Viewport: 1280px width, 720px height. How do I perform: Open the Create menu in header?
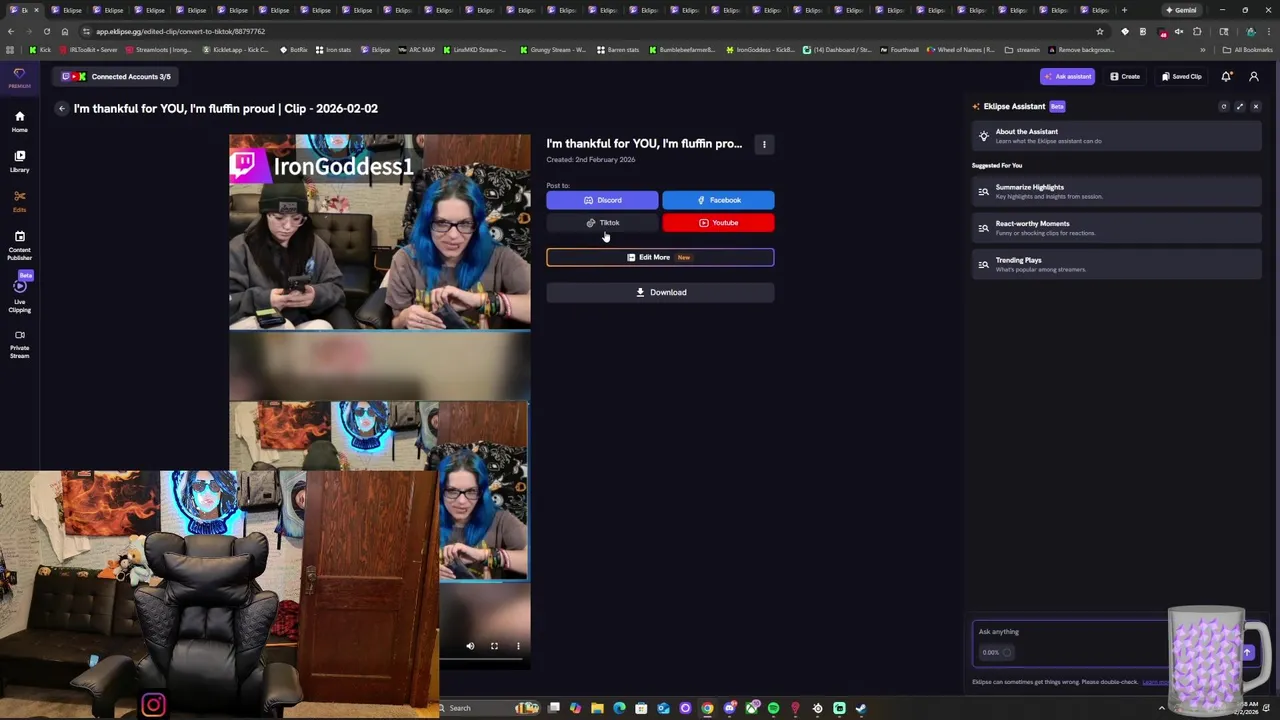click(x=1124, y=76)
